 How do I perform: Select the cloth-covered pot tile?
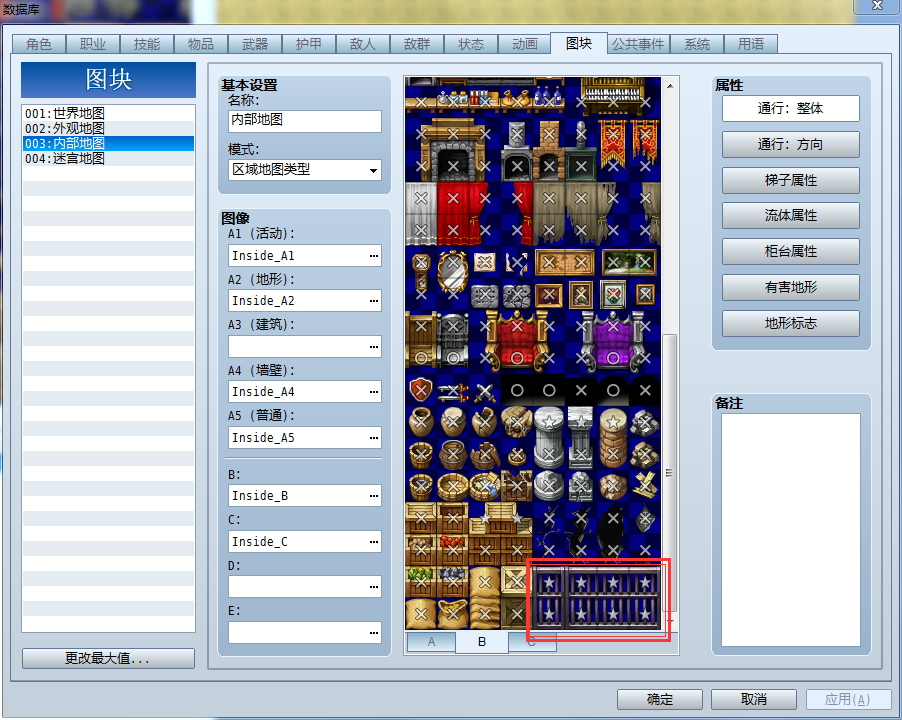pos(453,422)
